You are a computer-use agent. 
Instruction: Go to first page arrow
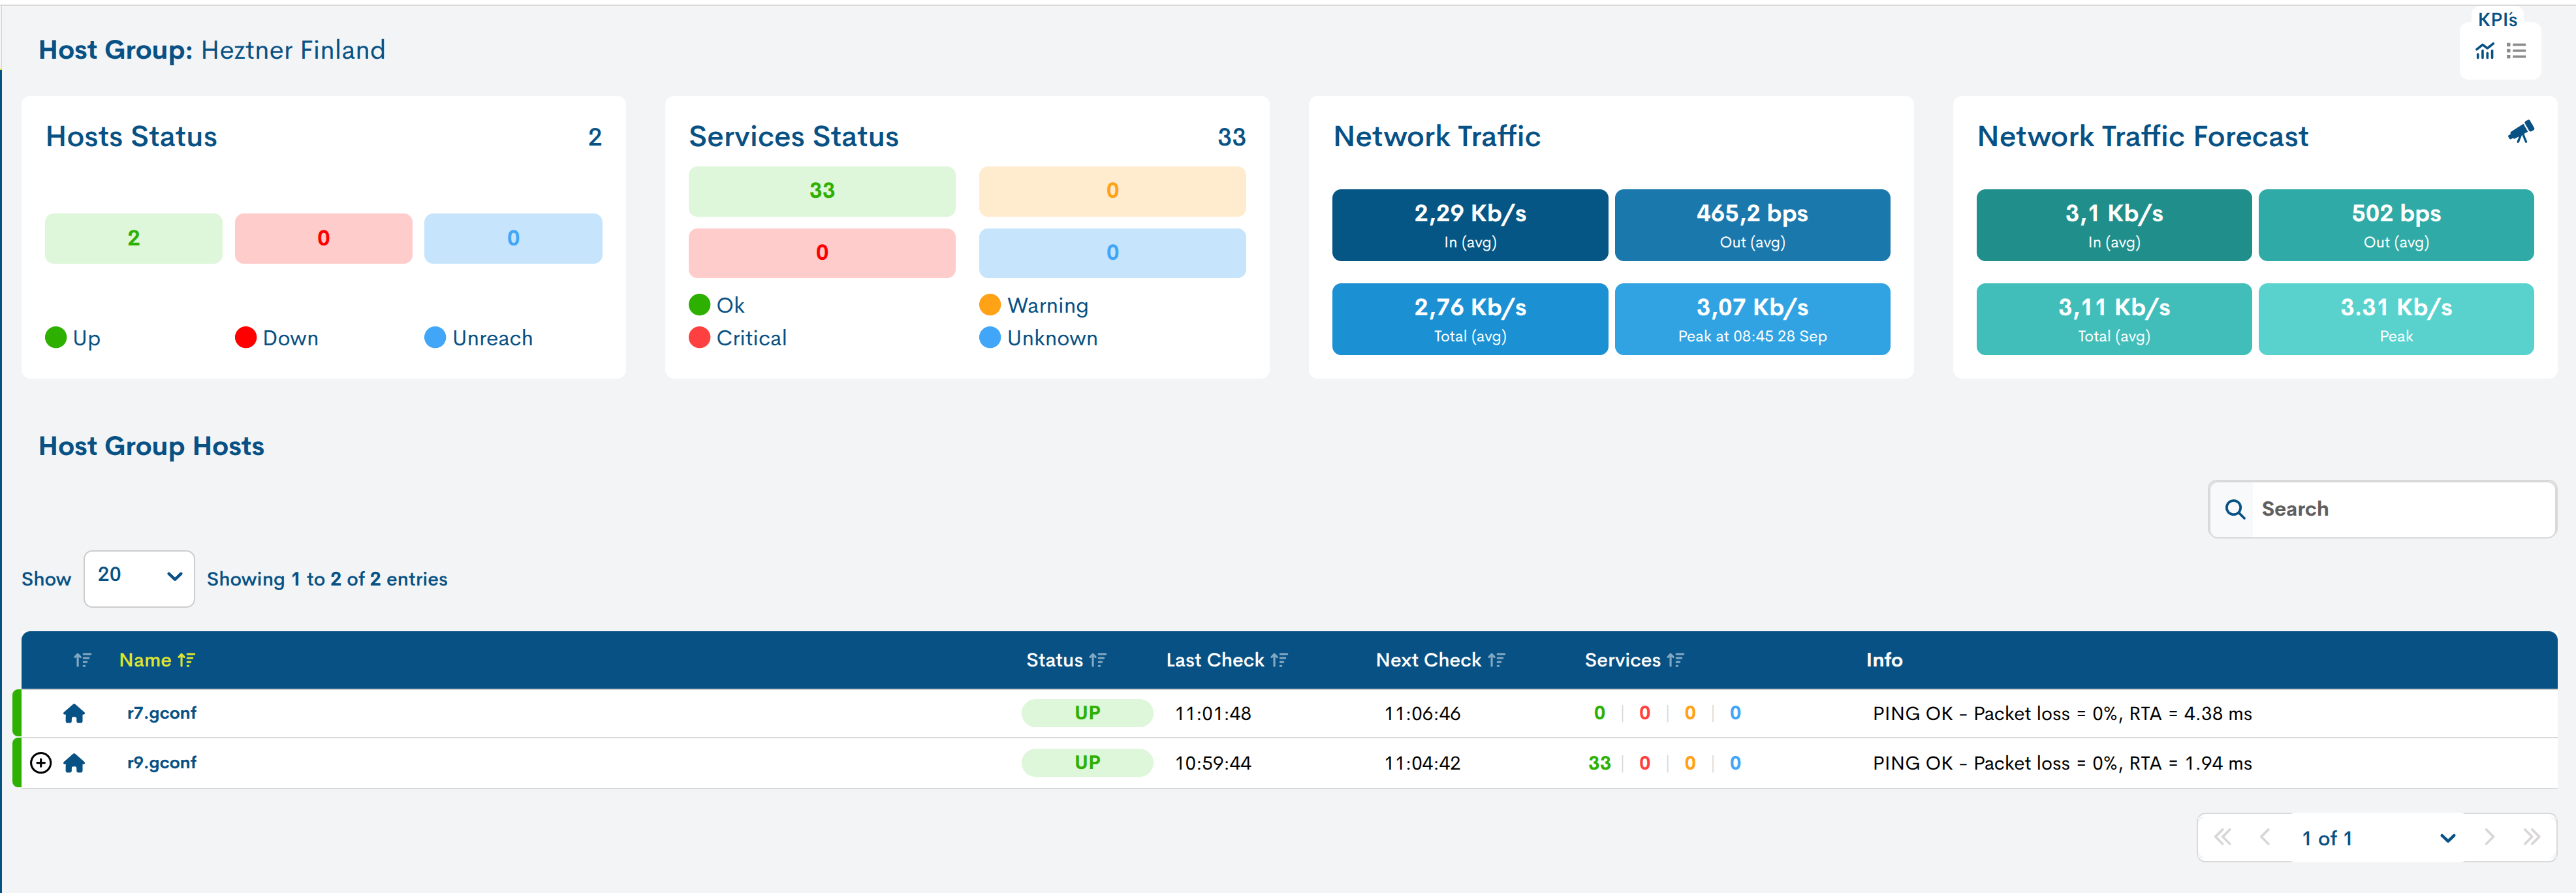coord(2222,837)
